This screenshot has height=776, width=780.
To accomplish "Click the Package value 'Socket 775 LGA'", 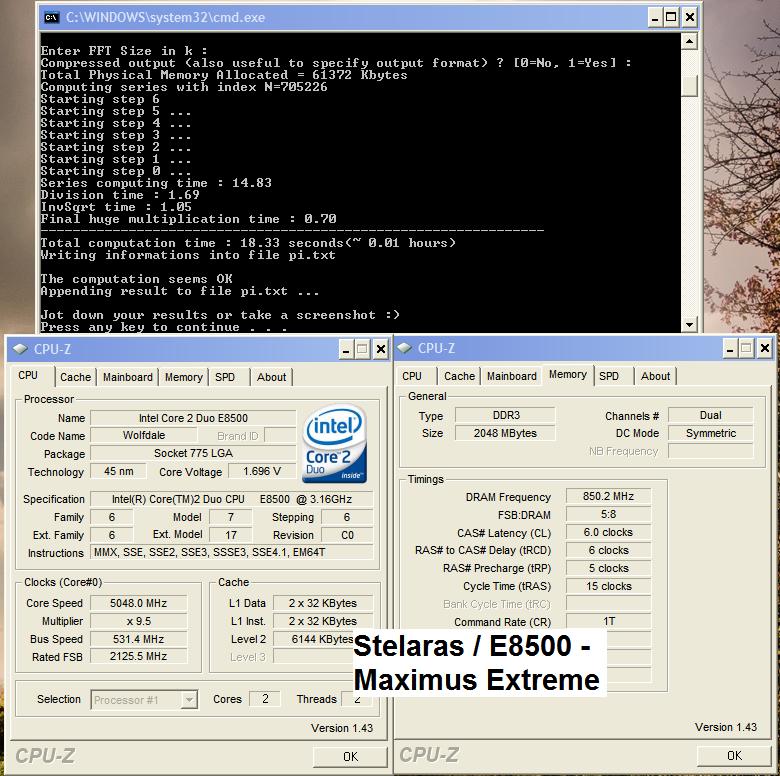I will pos(193,453).
